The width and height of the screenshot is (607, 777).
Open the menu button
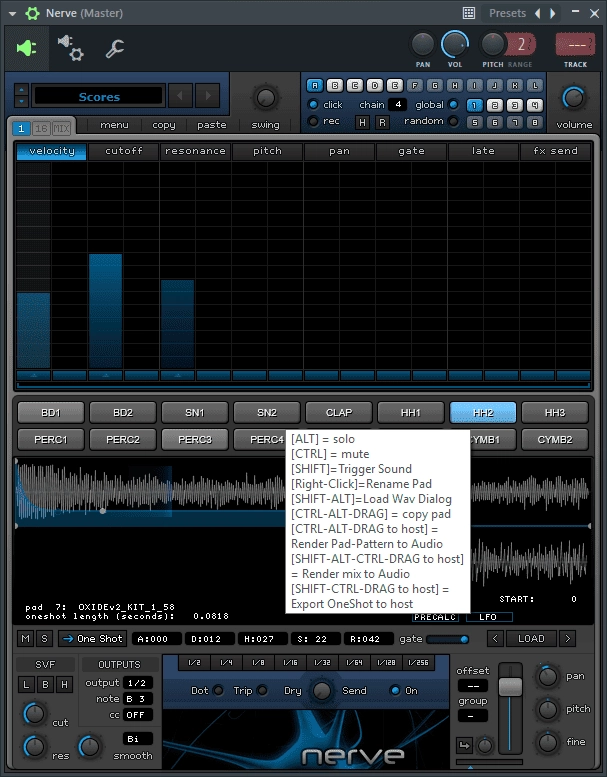114,125
